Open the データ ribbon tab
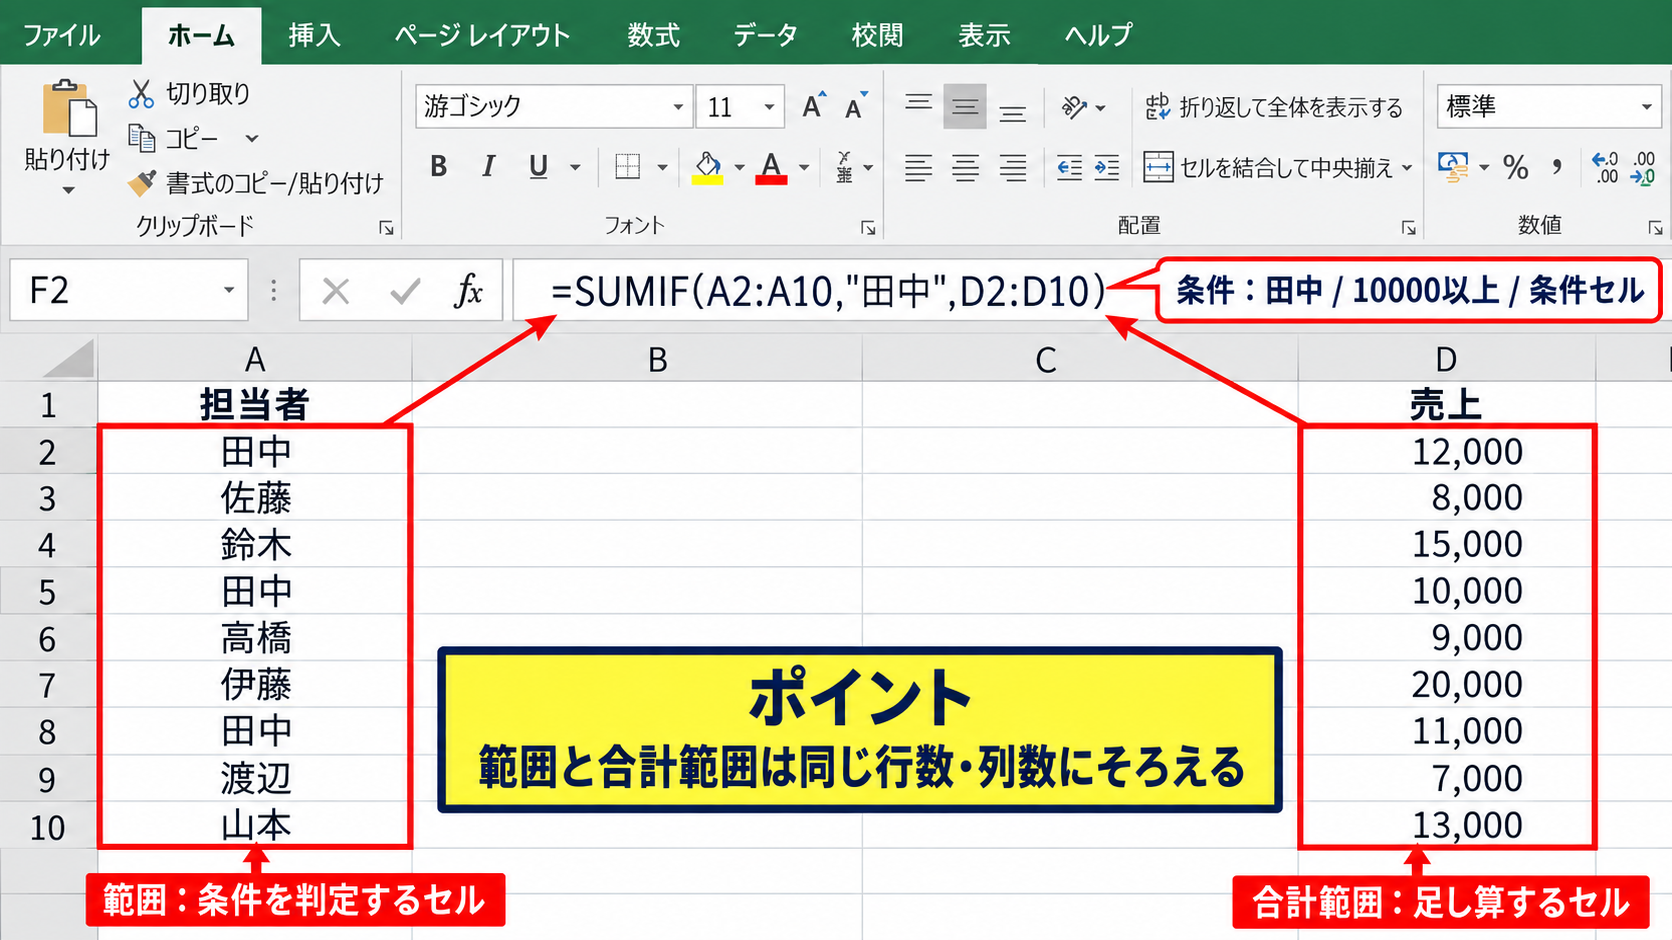Viewport: 1672px width, 940px height. point(765,35)
